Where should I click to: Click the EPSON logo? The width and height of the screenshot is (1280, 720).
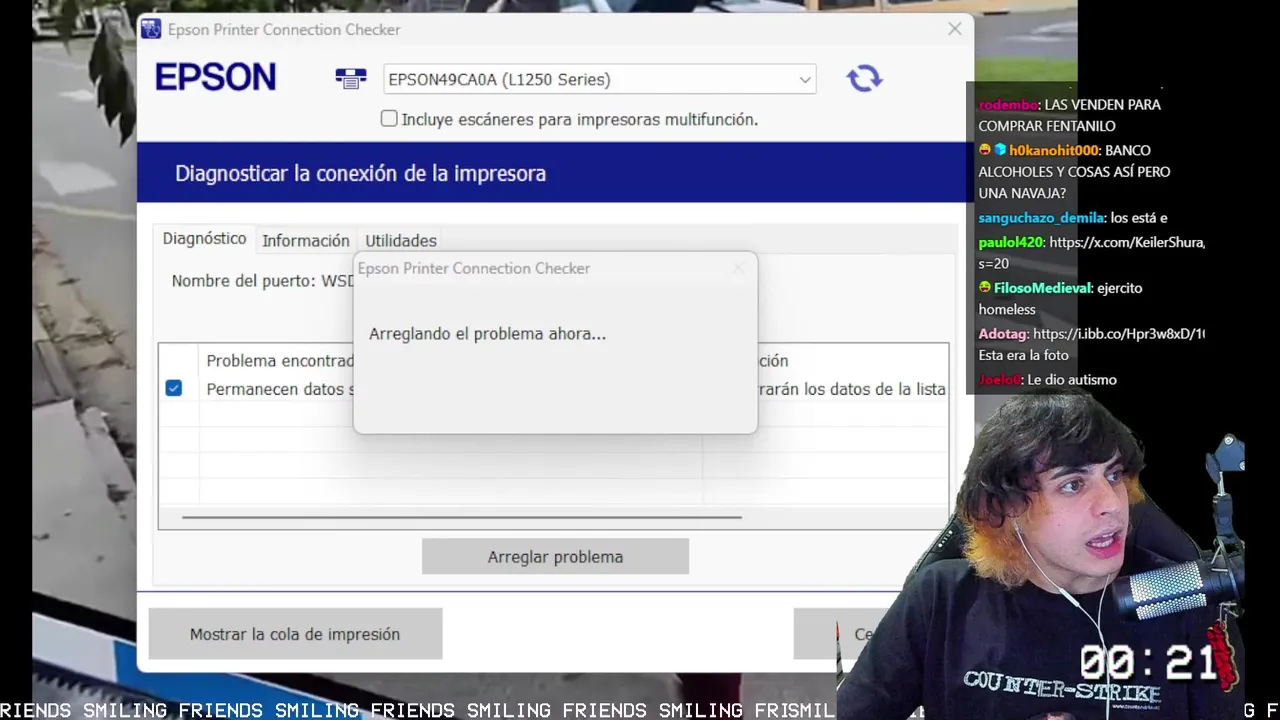(x=215, y=77)
